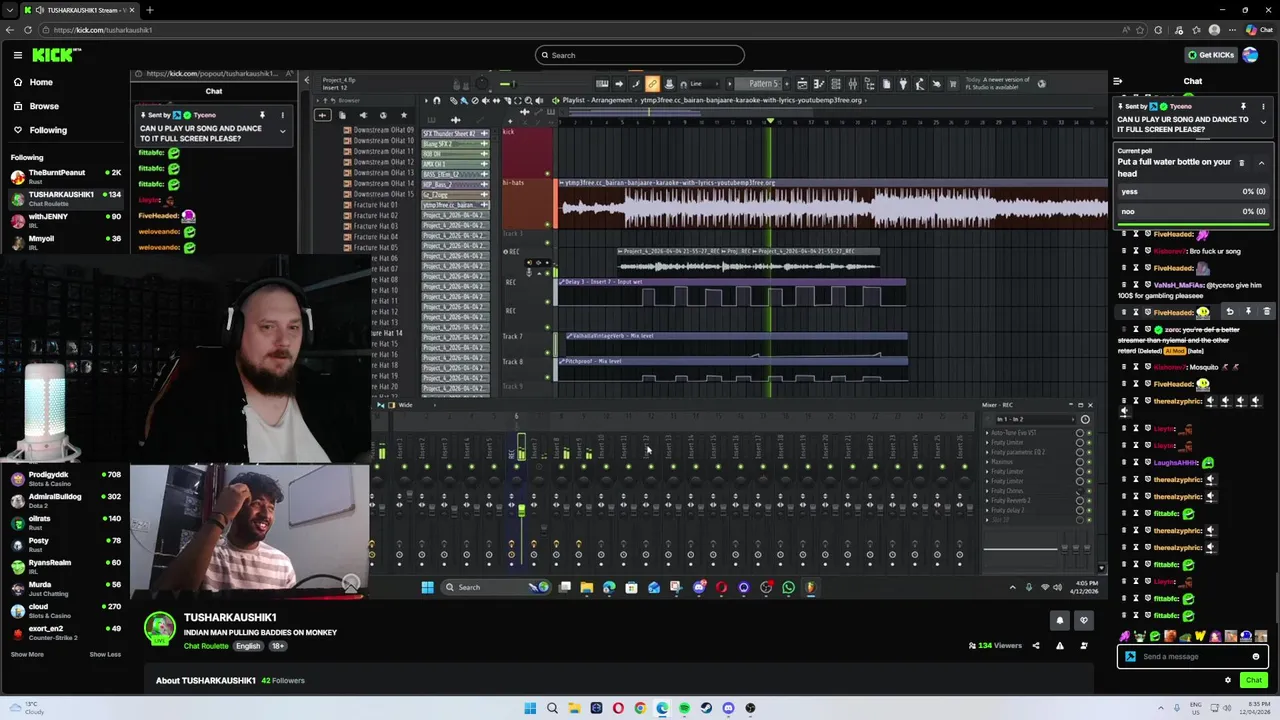Click the Kick logo

pos(56,55)
